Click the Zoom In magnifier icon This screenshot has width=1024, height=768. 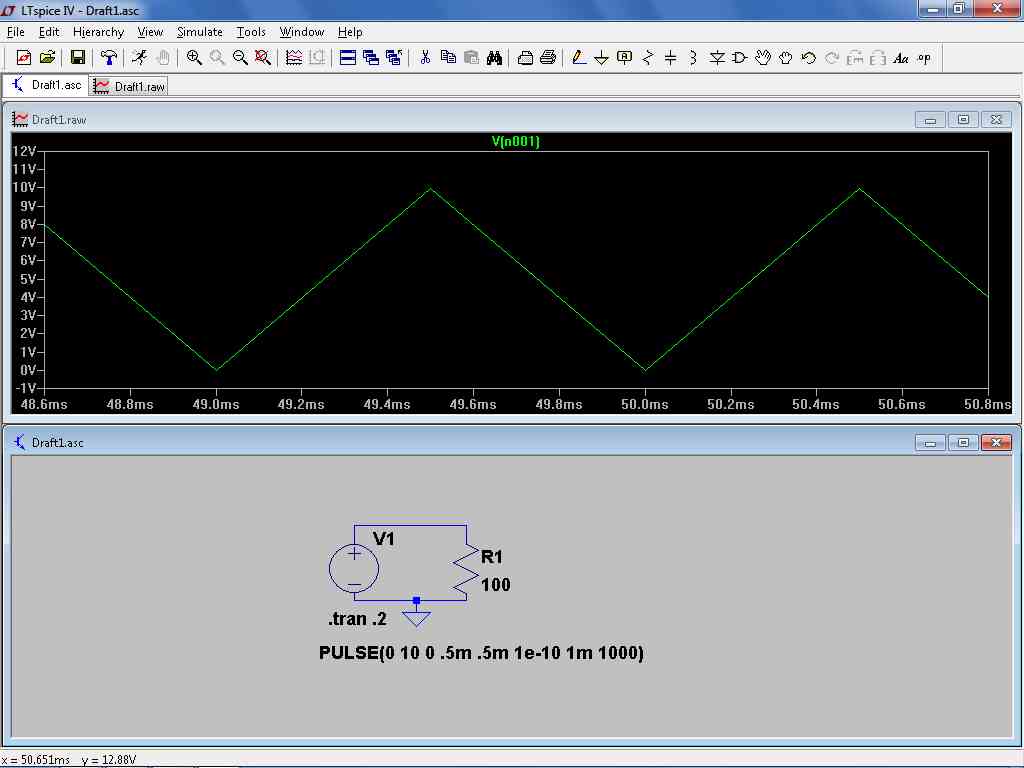pyautogui.click(x=194, y=58)
